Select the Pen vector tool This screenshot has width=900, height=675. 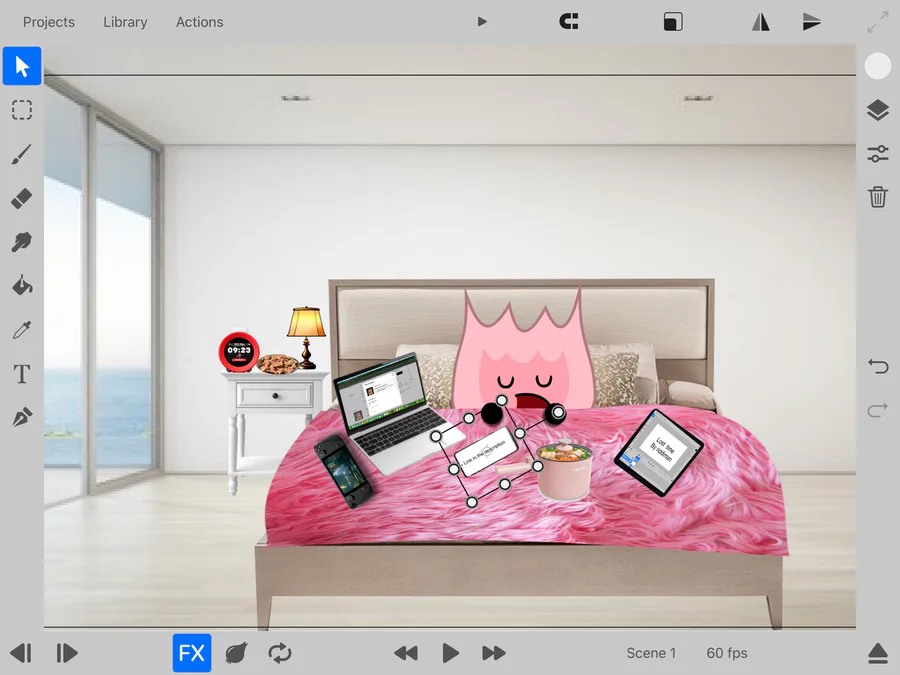22,417
